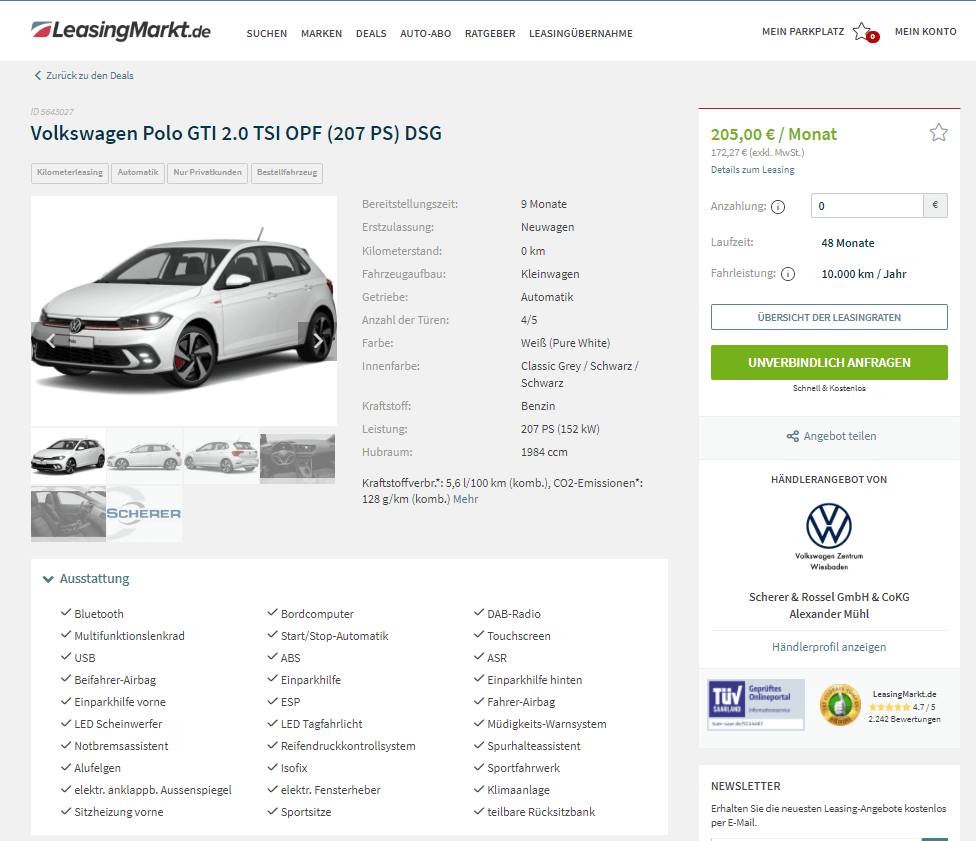Click the Mein Parkplatz star icon
The width and height of the screenshot is (976, 841).
coord(863,32)
